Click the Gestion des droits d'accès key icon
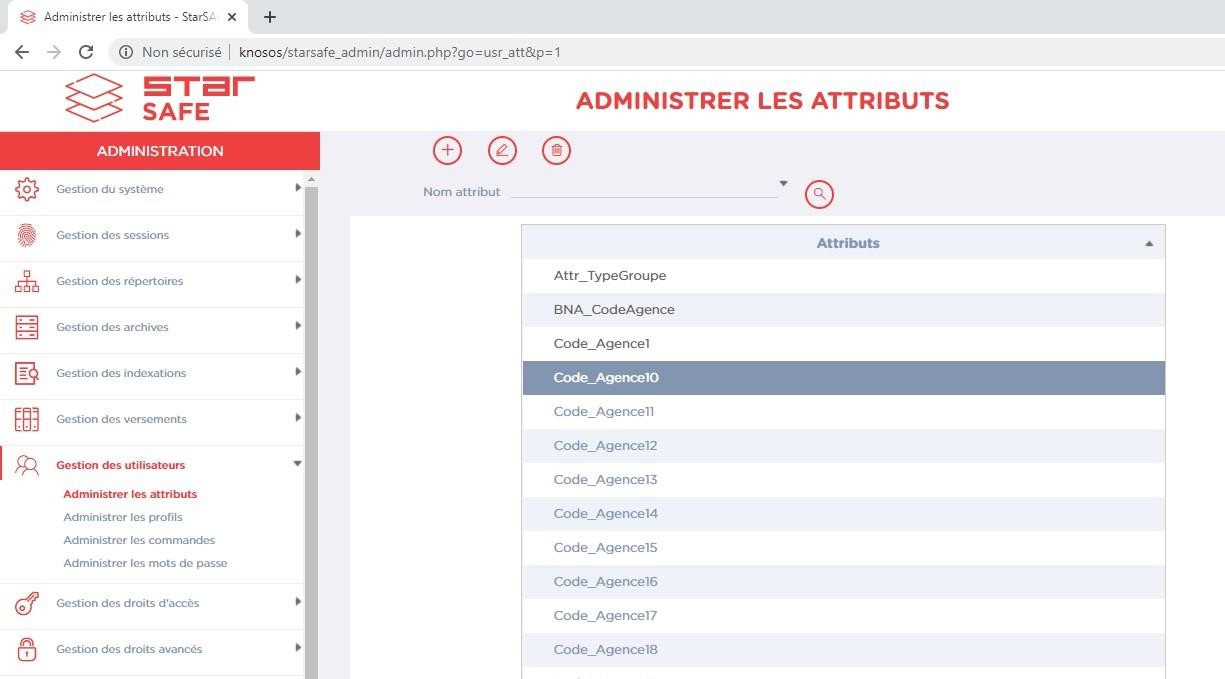The width and height of the screenshot is (1225, 679). click(27, 603)
